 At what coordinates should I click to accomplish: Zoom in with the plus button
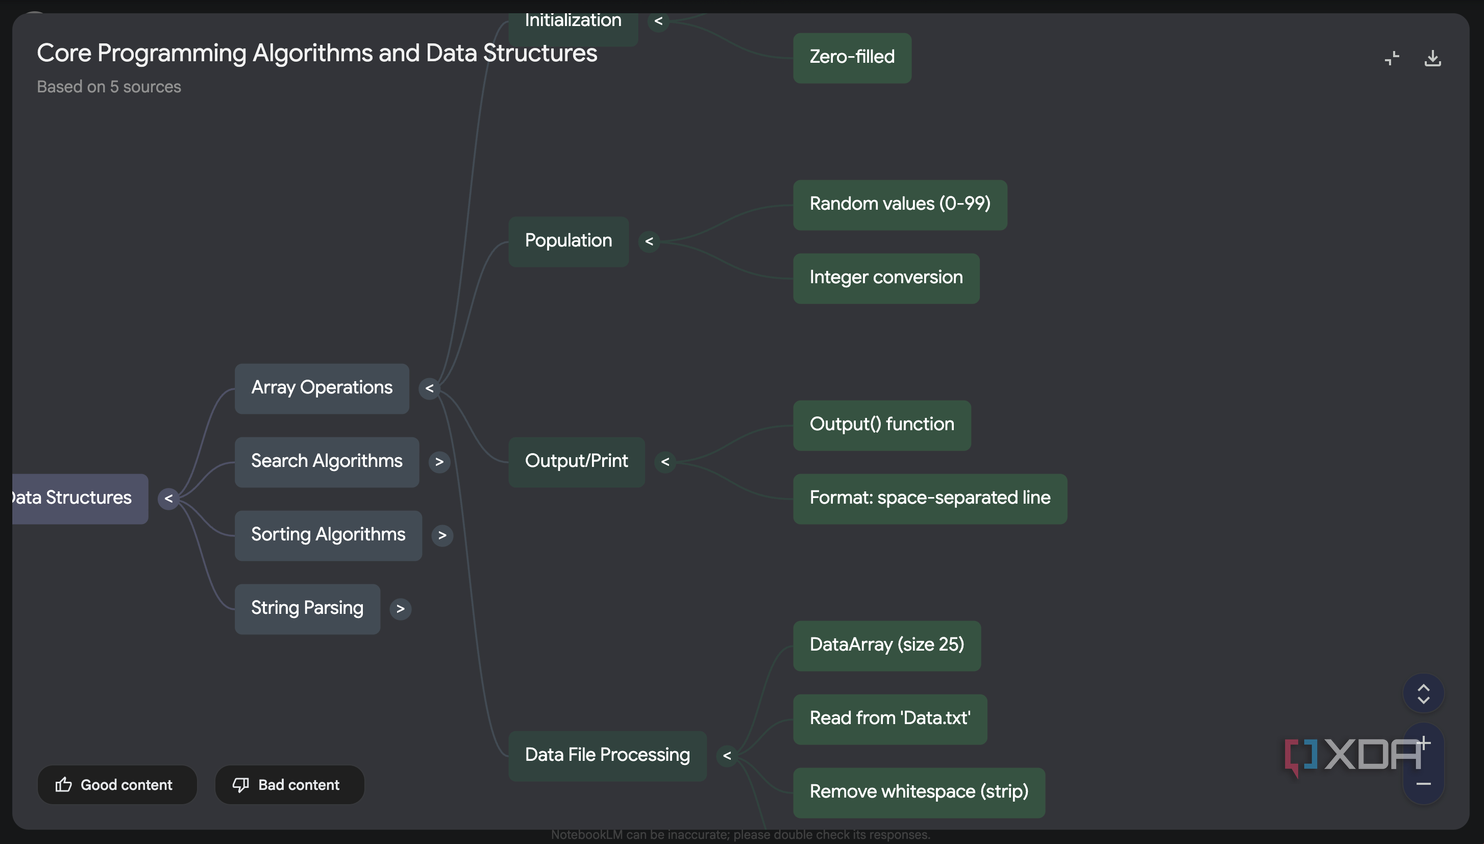(x=1423, y=743)
